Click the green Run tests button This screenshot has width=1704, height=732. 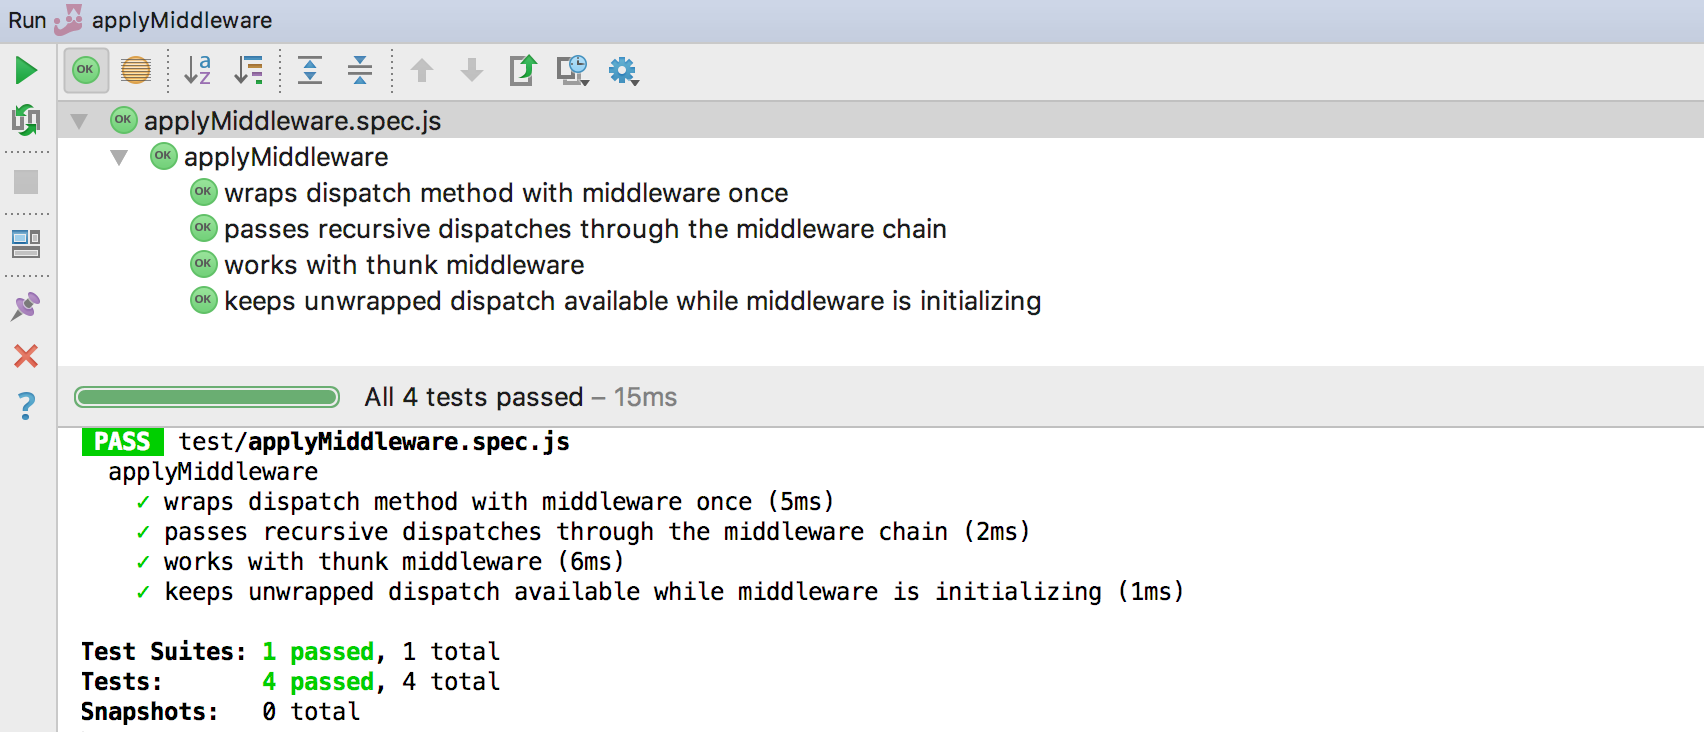[26, 70]
